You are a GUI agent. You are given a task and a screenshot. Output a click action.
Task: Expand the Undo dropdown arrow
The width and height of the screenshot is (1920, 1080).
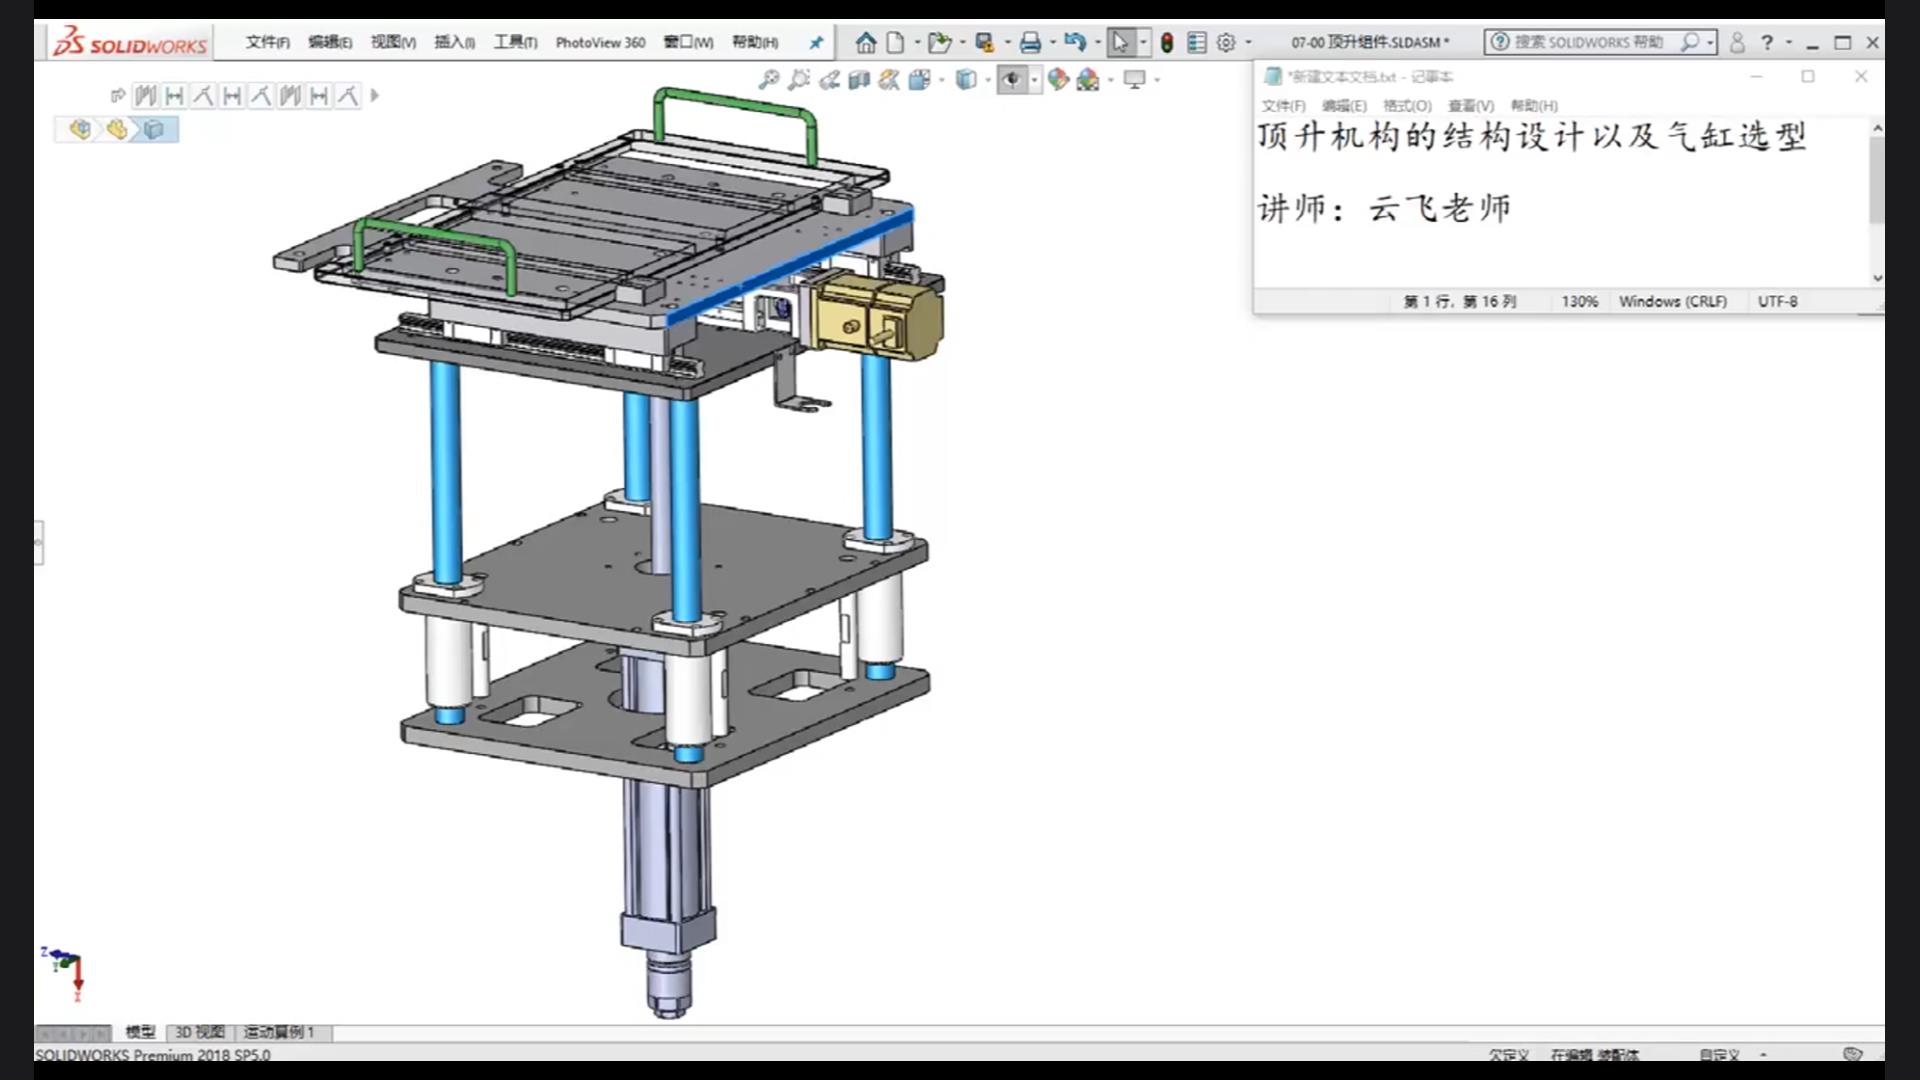[x=1098, y=42]
